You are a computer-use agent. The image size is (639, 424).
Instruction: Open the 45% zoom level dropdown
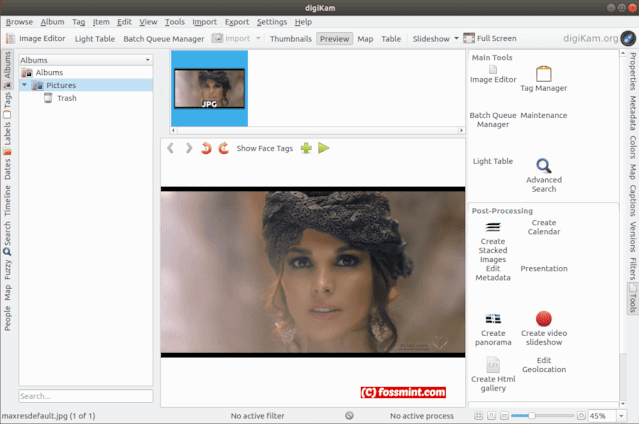pyautogui.click(x=621, y=415)
